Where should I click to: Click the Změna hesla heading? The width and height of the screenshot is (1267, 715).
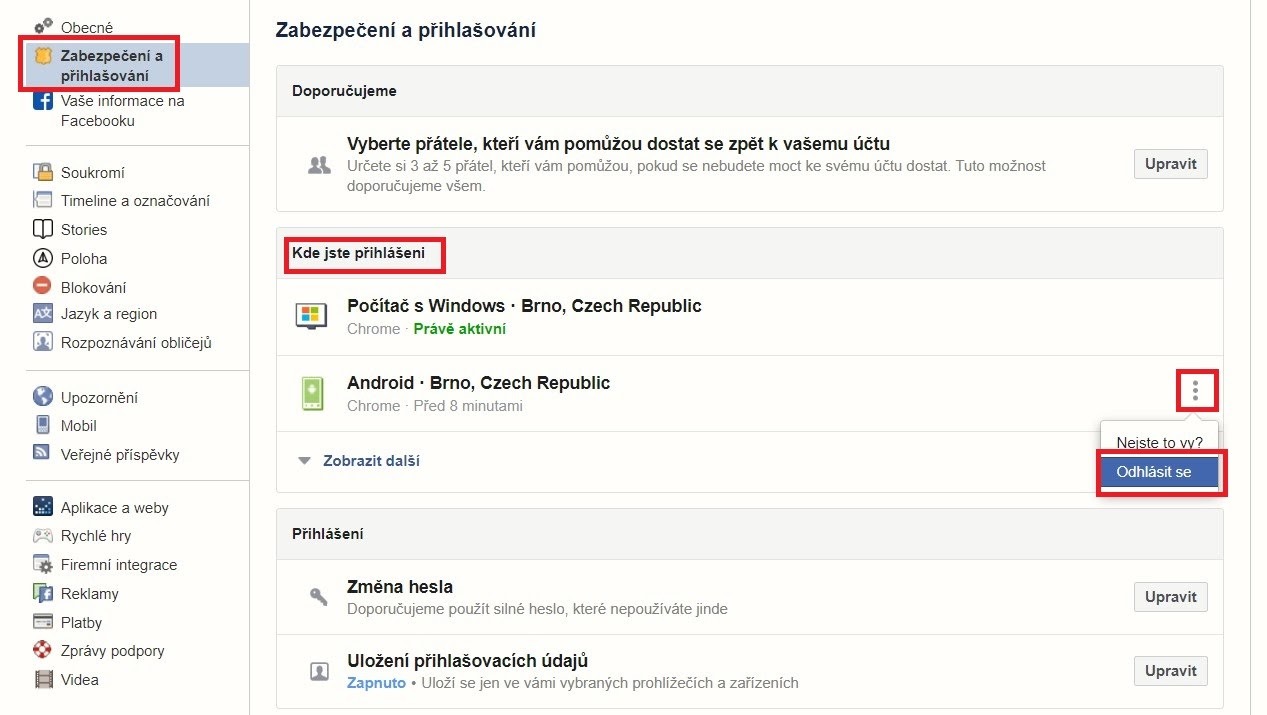click(x=400, y=587)
